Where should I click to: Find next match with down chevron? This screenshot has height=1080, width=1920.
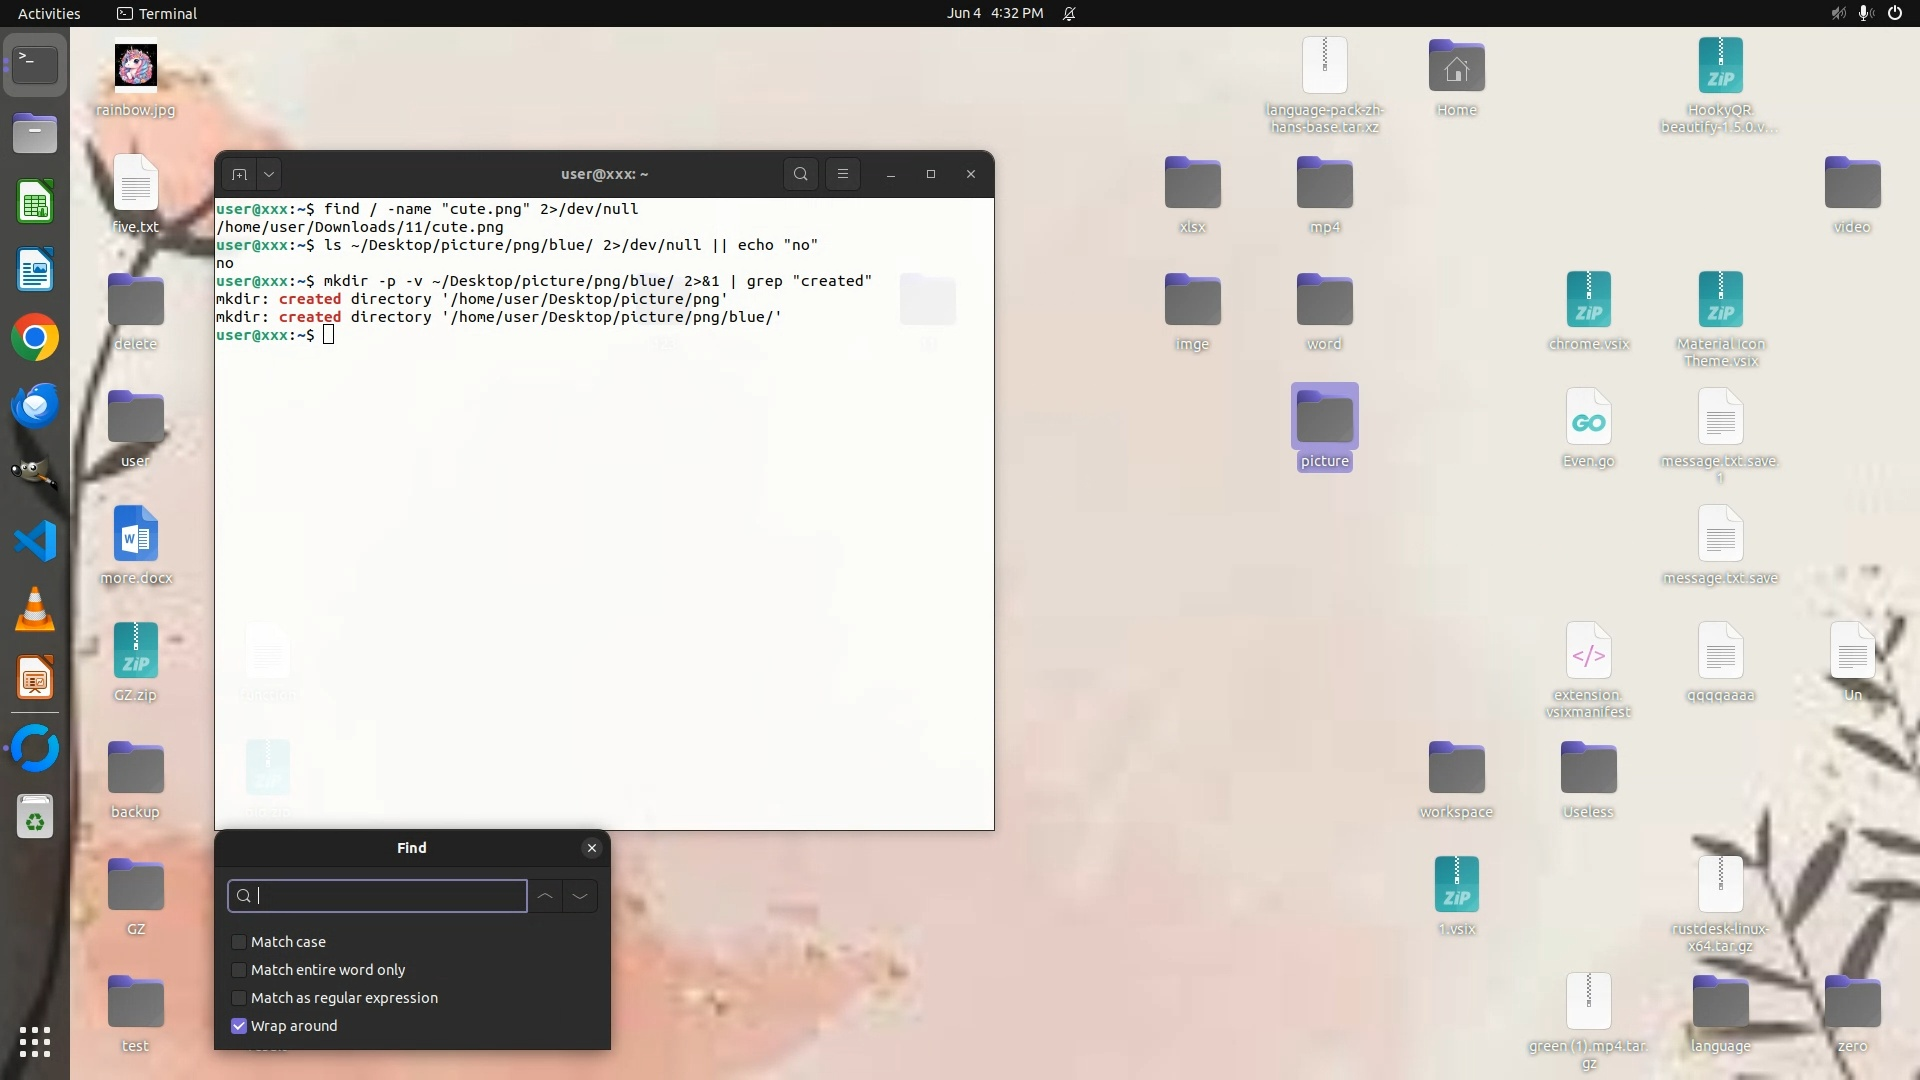click(x=580, y=896)
